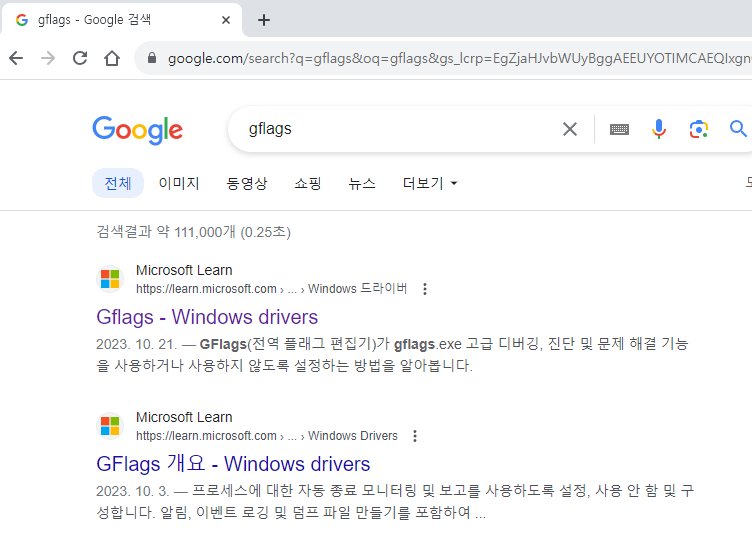Open the GFlags 개요 - Windows drivers link
This screenshot has width=752, height=539.
coord(233,464)
